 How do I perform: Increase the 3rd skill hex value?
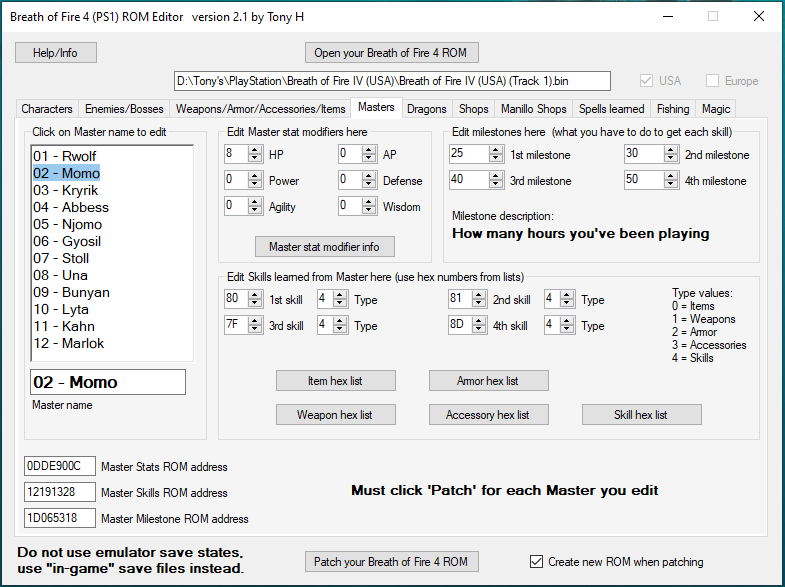point(255,321)
